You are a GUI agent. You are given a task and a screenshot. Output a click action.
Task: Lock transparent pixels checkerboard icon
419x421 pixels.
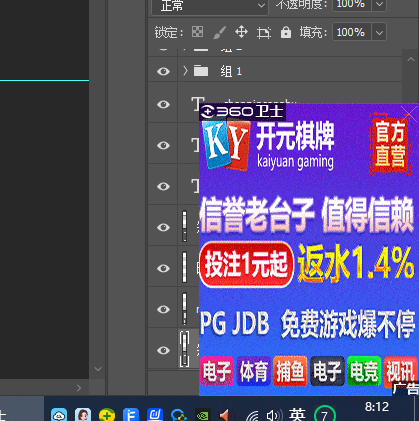tap(198, 32)
